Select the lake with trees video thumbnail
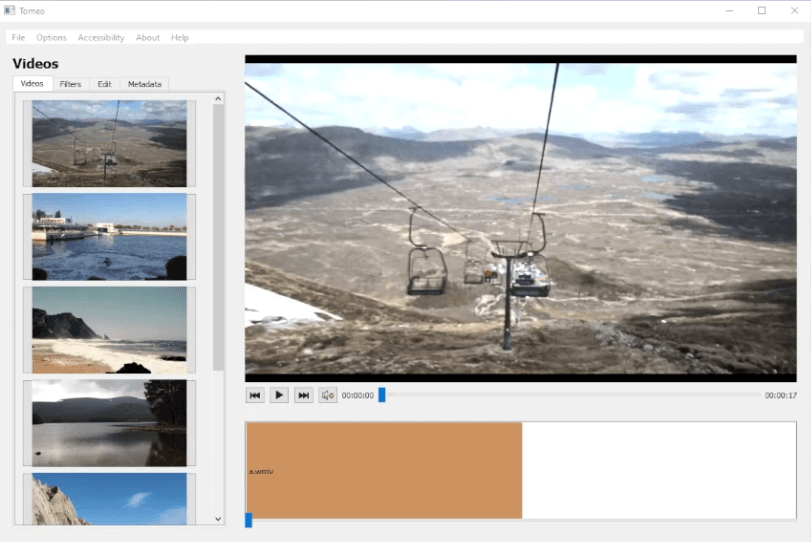This screenshot has height=542, width=811. tap(109, 423)
